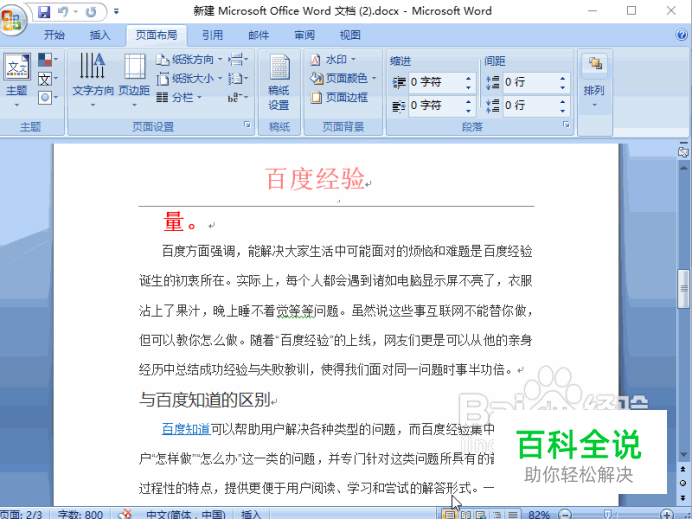Open 稿纸设置 manuscript paper settings
692x519 pixels.
[279, 82]
